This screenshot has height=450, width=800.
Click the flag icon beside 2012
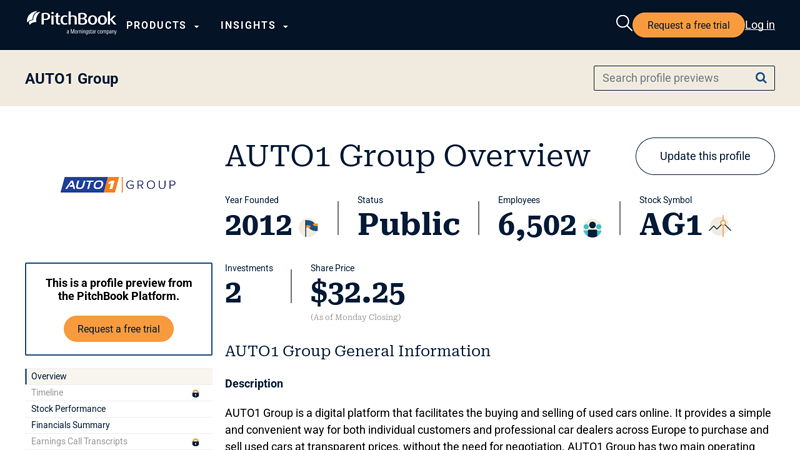(309, 227)
